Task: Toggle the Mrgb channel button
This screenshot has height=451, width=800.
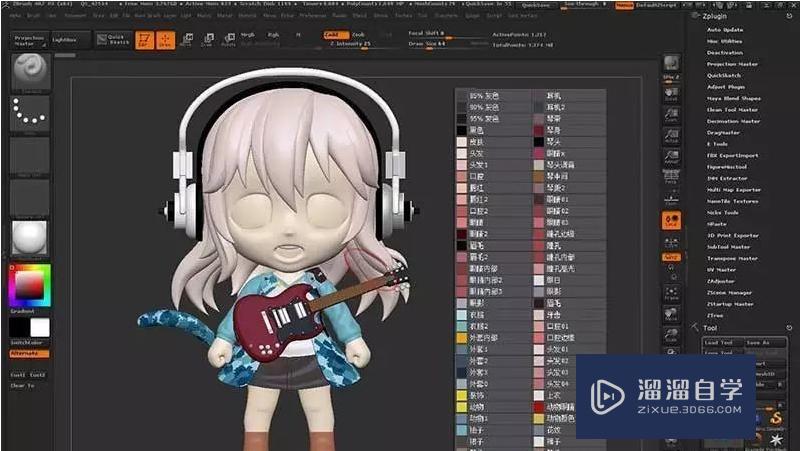Action: click(248, 34)
